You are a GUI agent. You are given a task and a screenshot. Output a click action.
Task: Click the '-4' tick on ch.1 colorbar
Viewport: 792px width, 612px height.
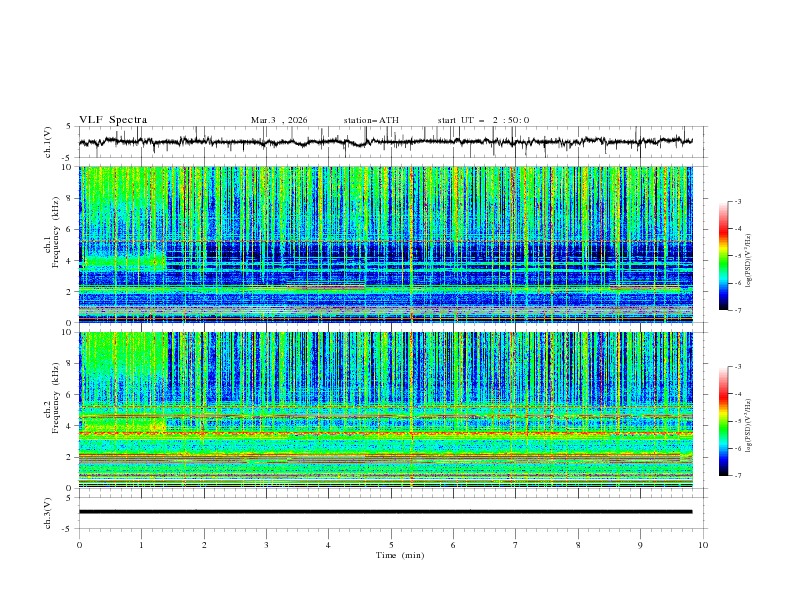[738, 229]
